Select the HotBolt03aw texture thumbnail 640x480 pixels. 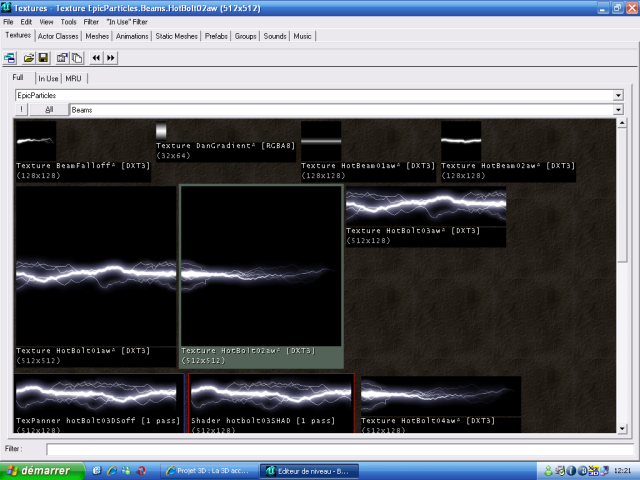click(426, 207)
